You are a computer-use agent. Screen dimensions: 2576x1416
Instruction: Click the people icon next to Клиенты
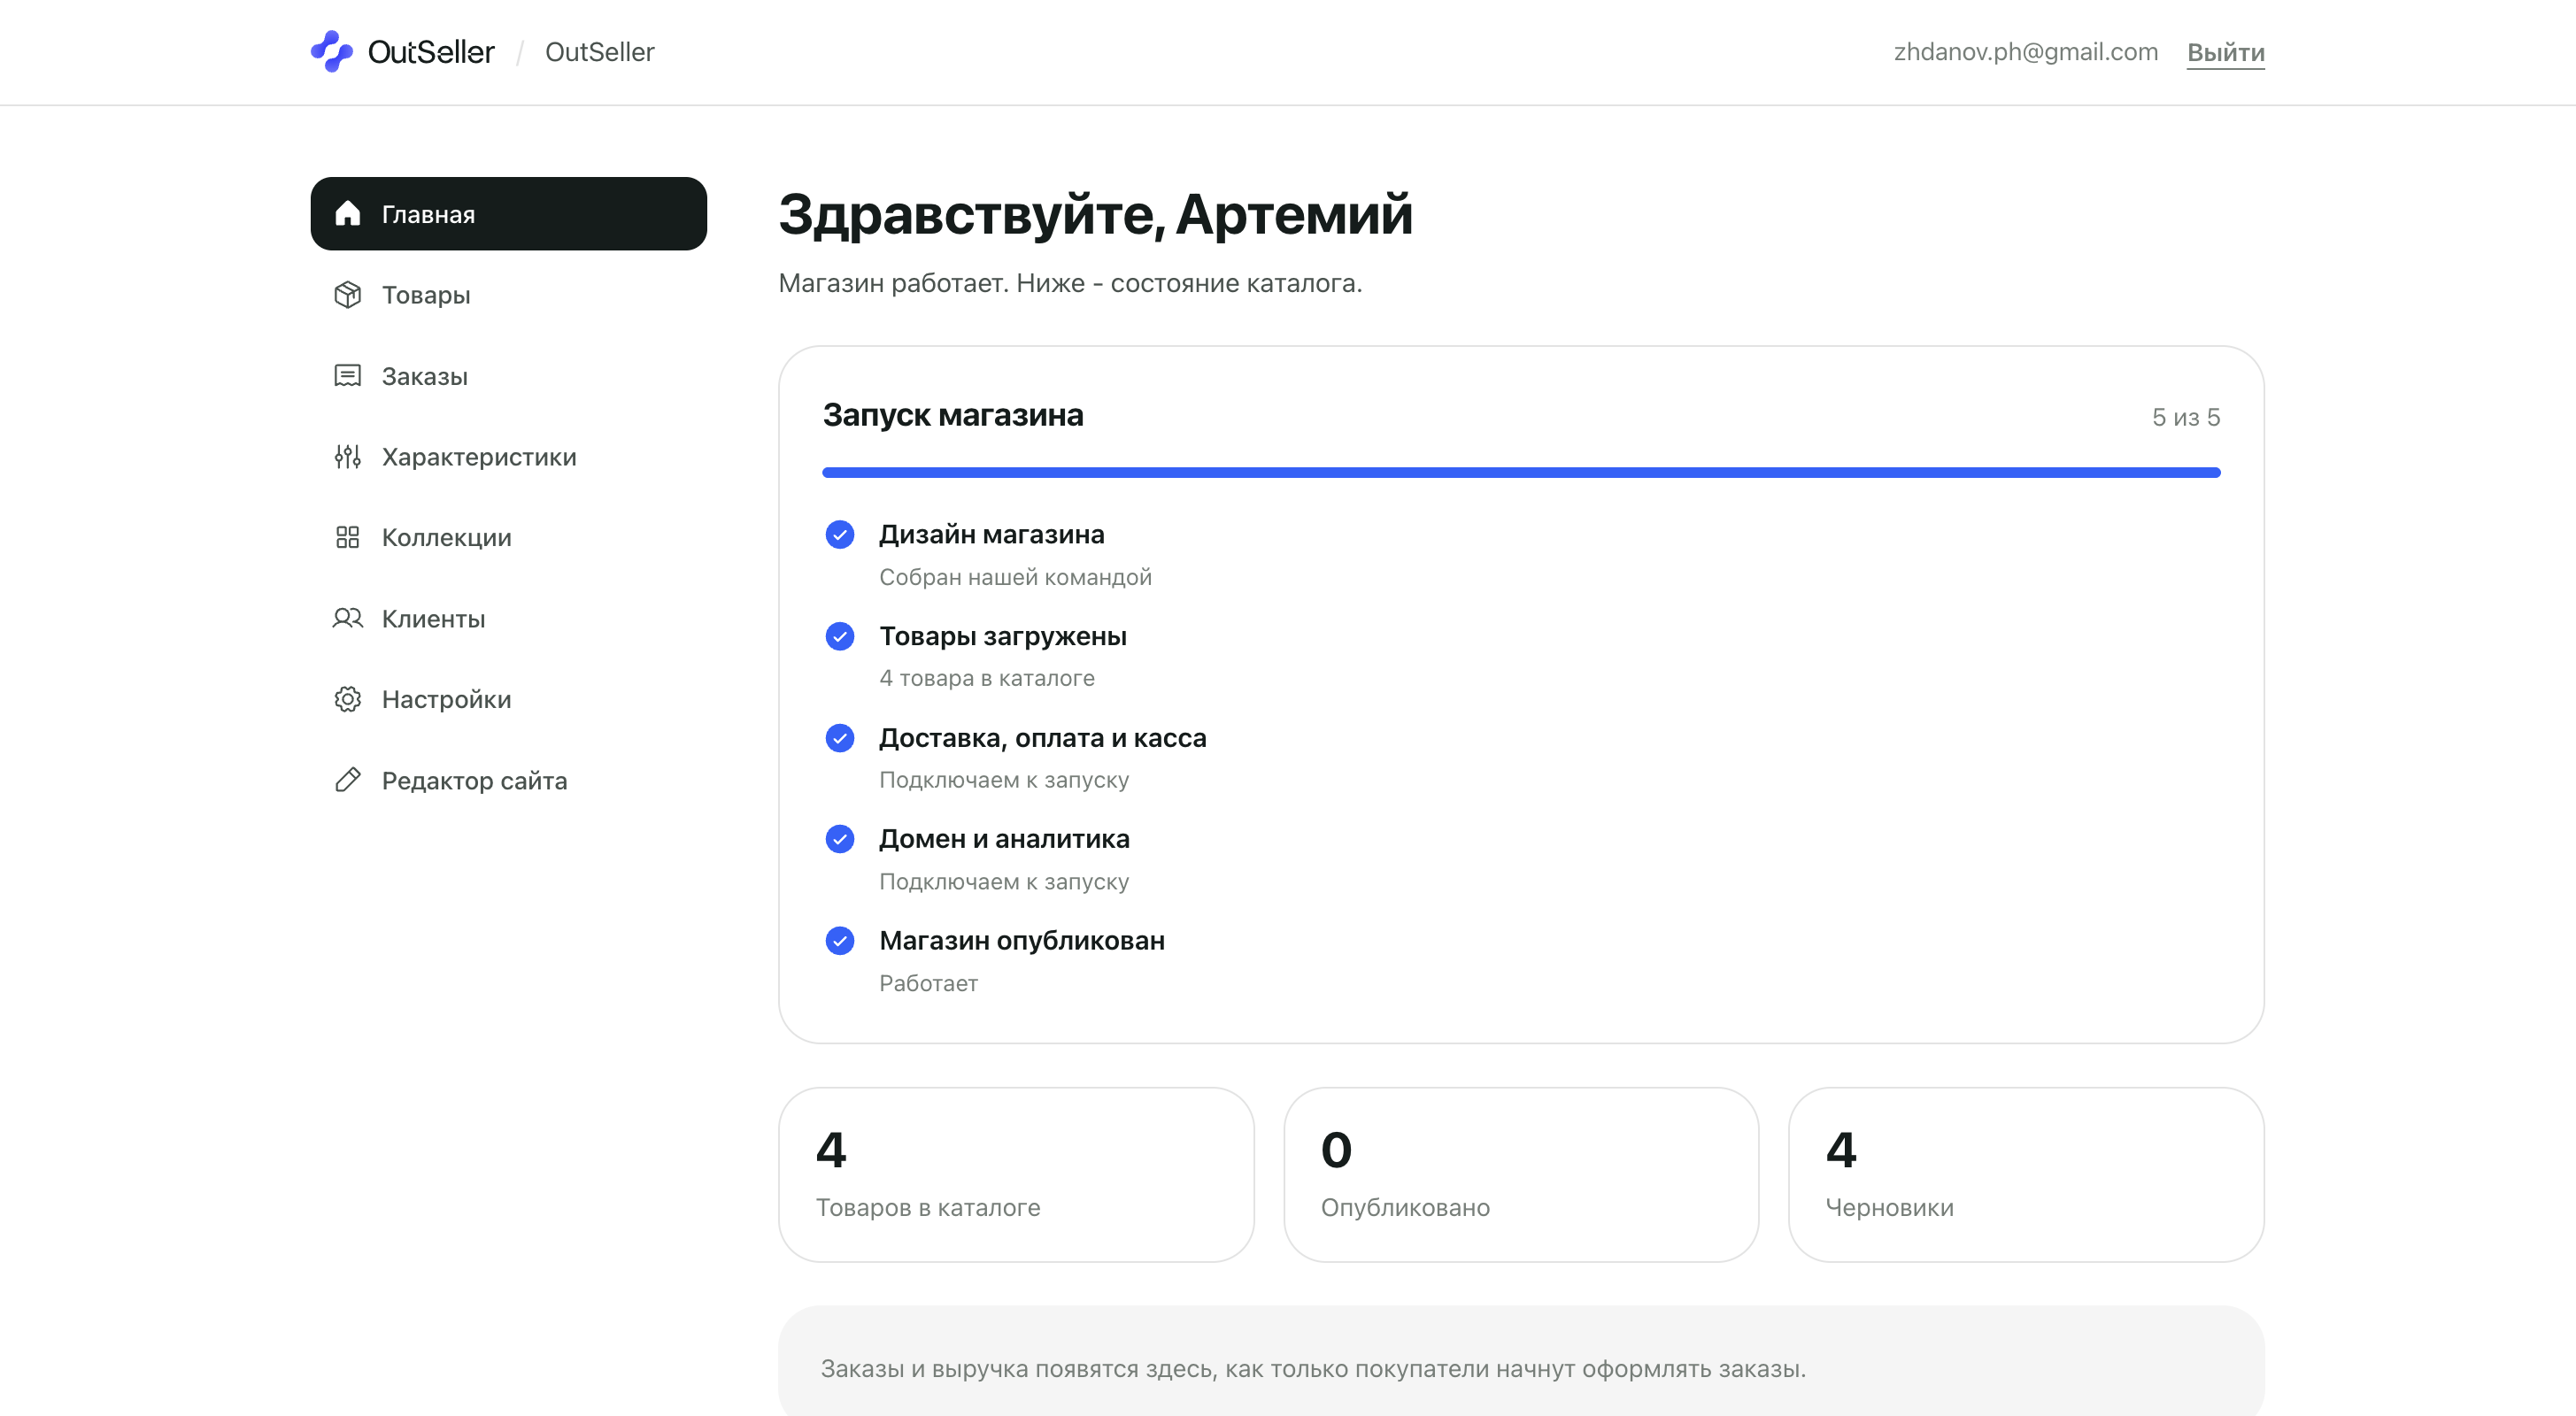click(347, 618)
